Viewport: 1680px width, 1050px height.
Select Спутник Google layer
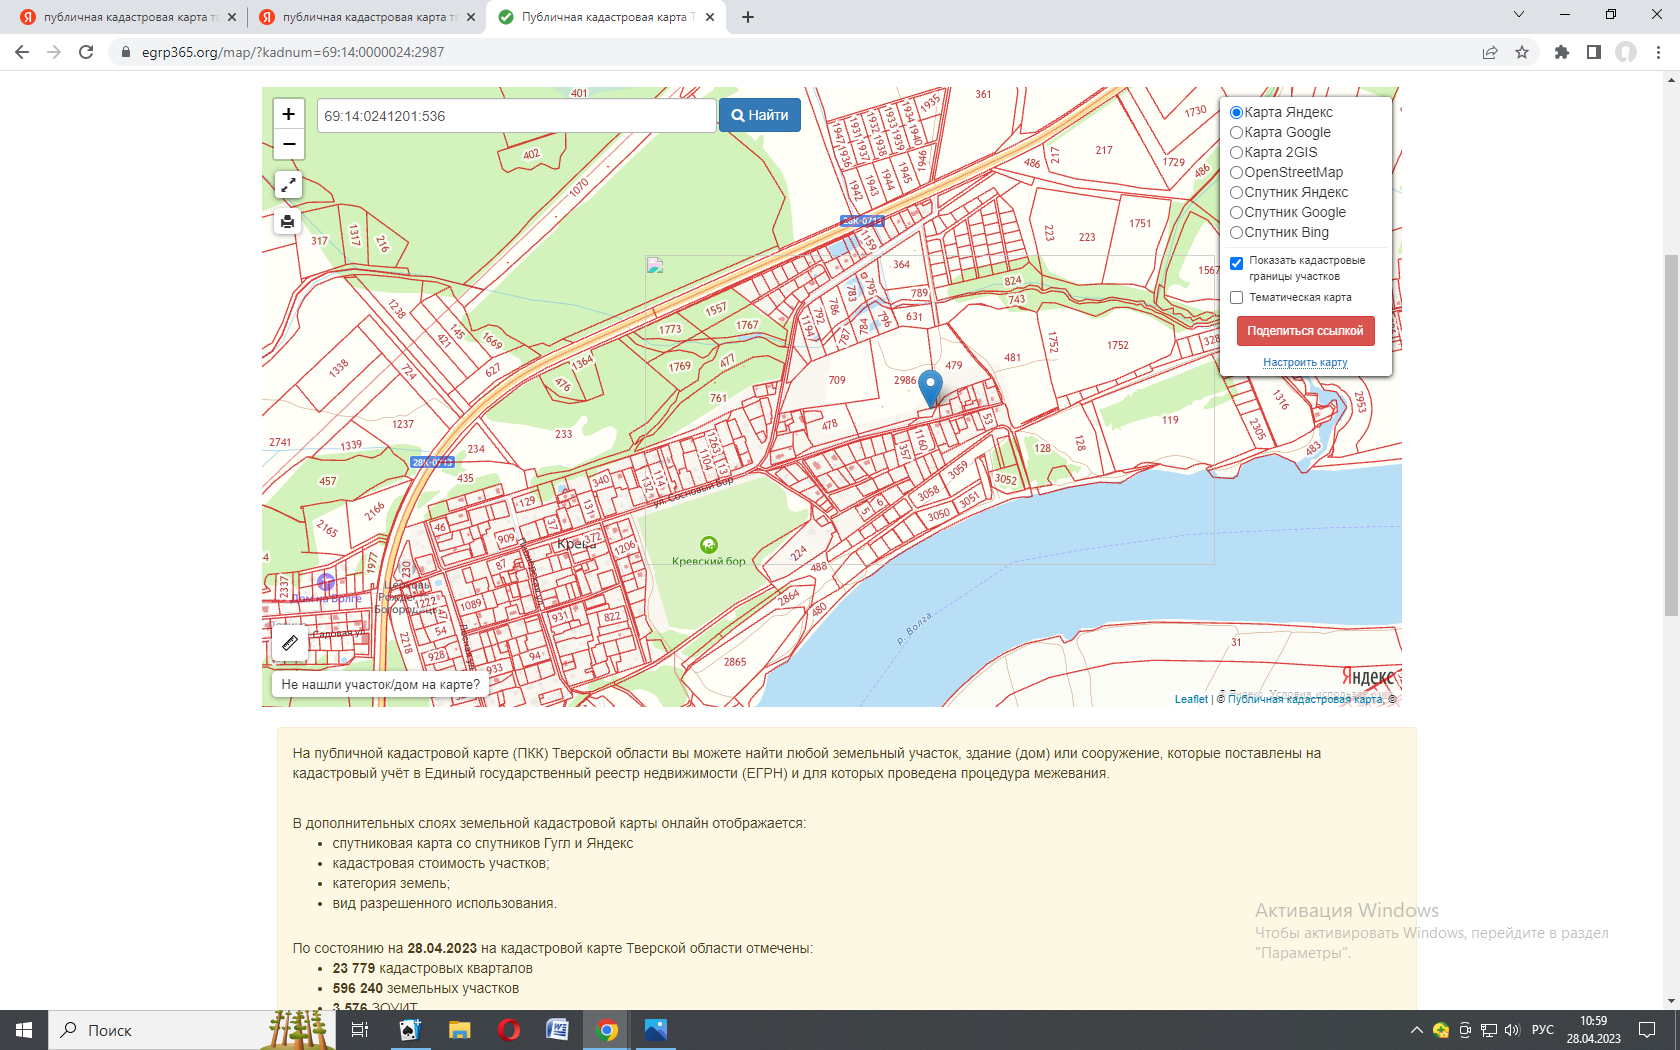click(1236, 212)
